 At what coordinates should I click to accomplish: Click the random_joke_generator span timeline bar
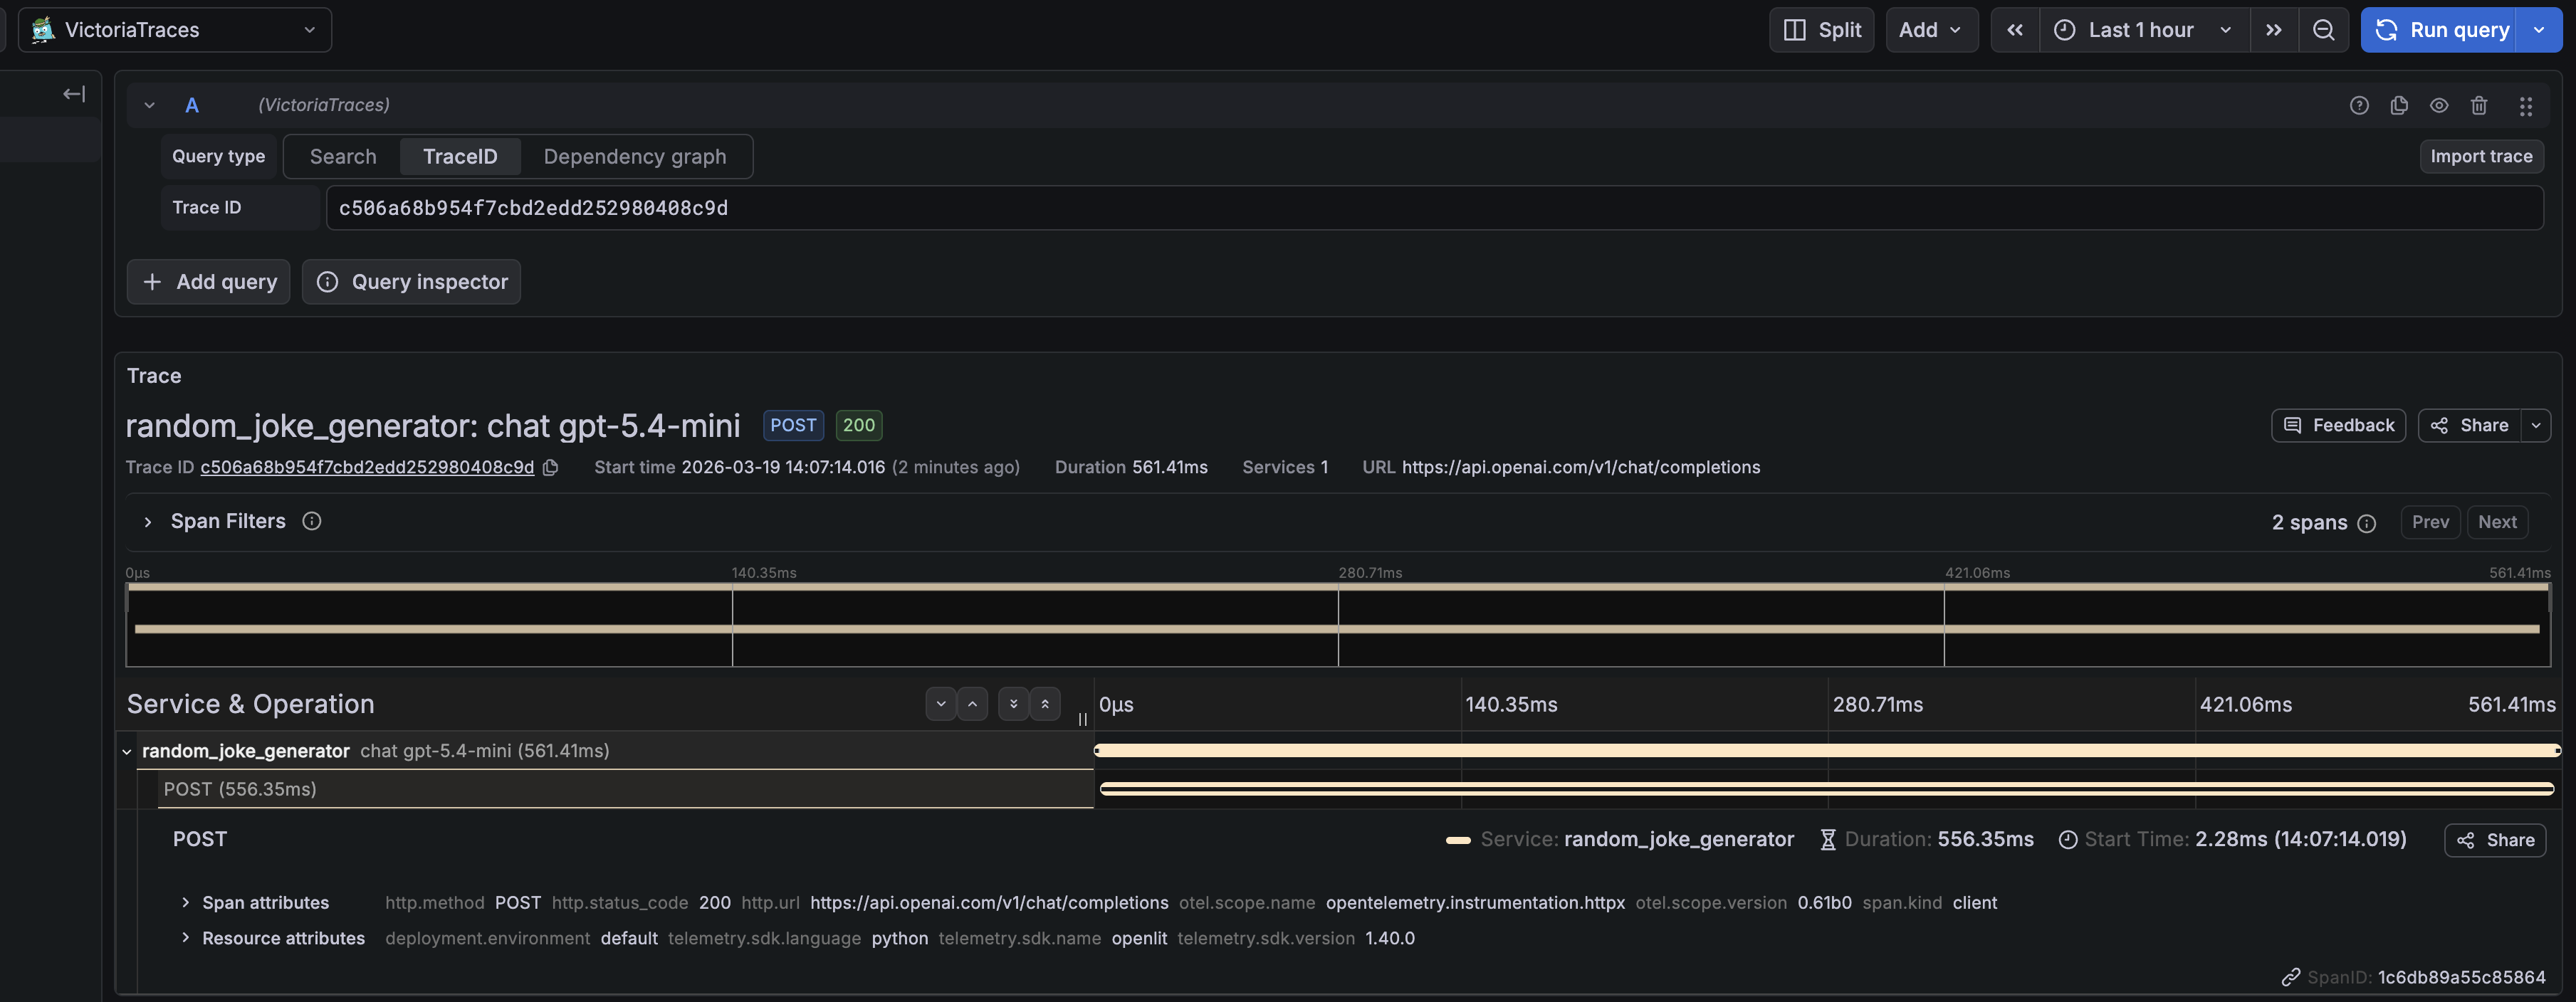pyautogui.click(x=1827, y=750)
